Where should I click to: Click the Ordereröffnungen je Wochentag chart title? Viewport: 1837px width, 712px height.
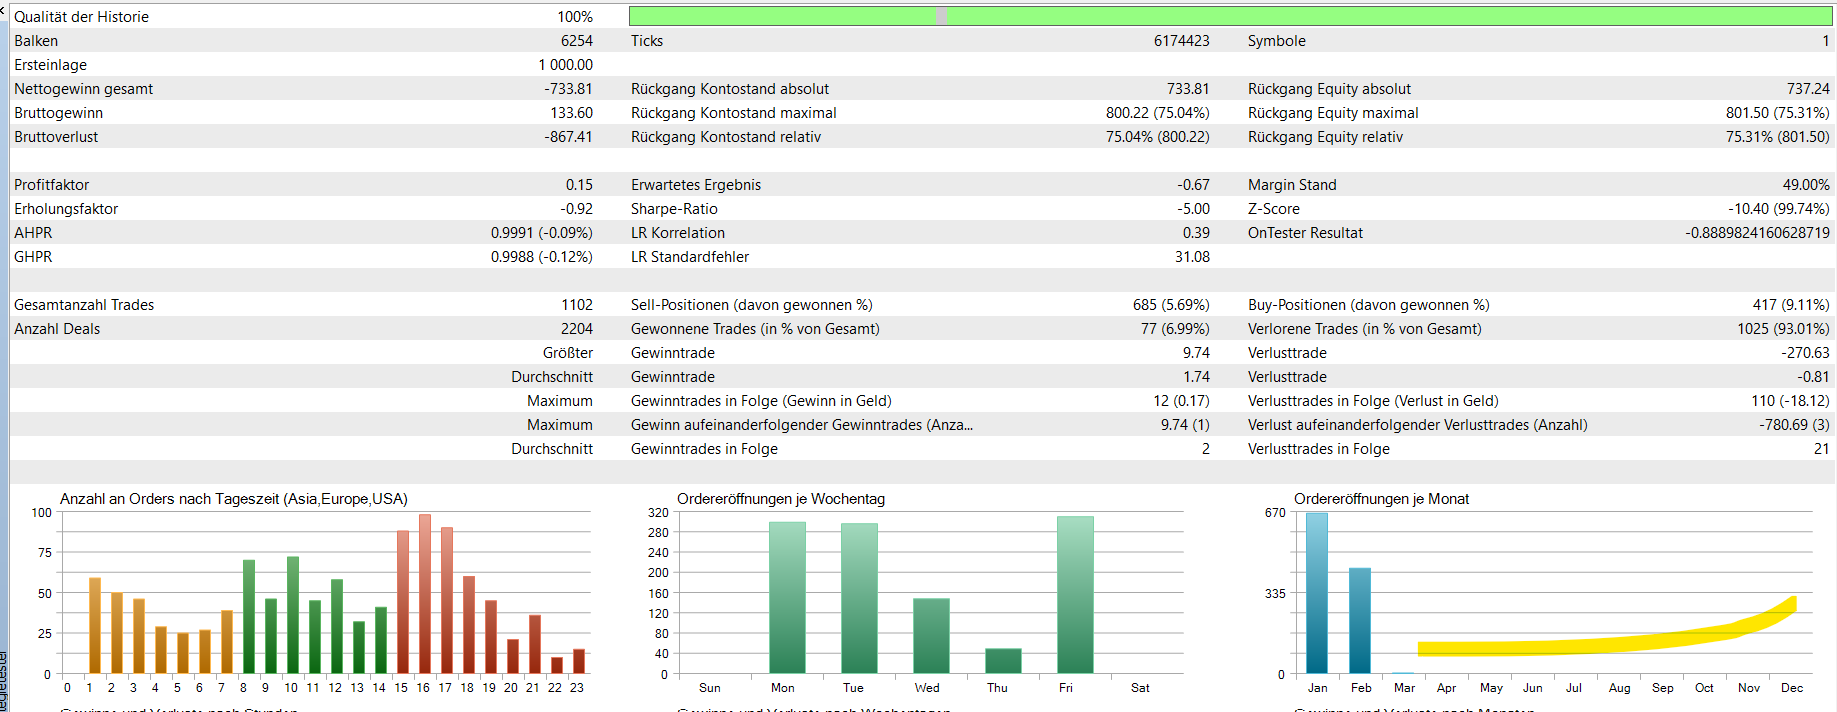[780, 499]
